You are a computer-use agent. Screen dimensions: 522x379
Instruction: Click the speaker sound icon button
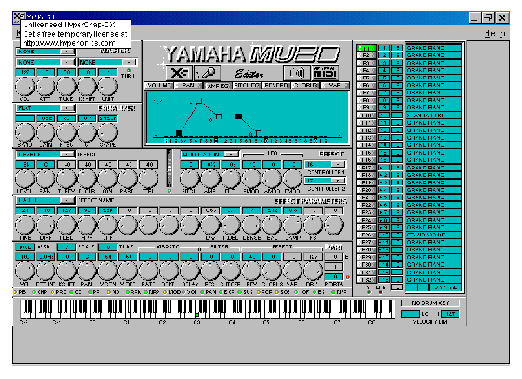click(x=296, y=73)
